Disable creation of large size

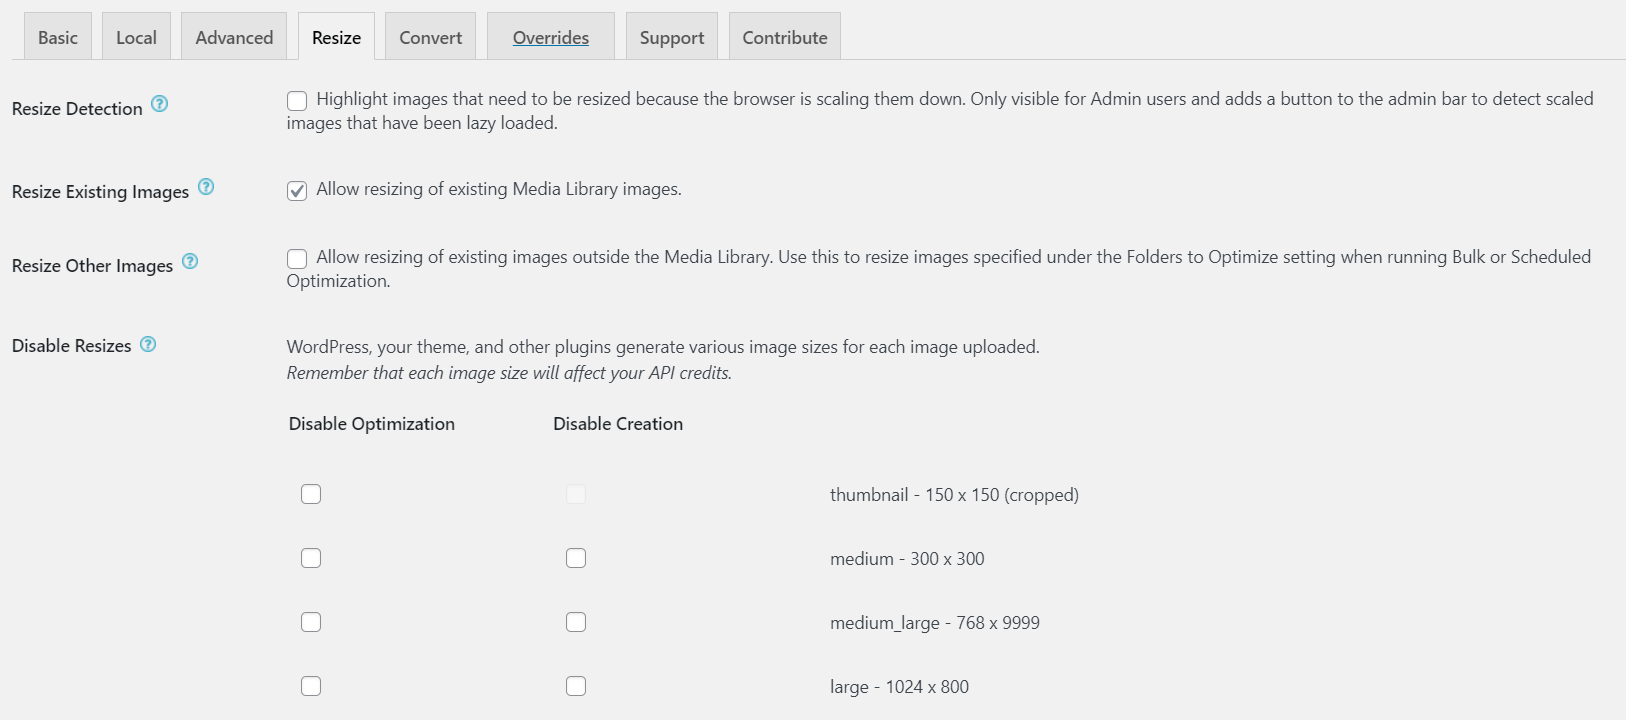pyautogui.click(x=576, y=686)
